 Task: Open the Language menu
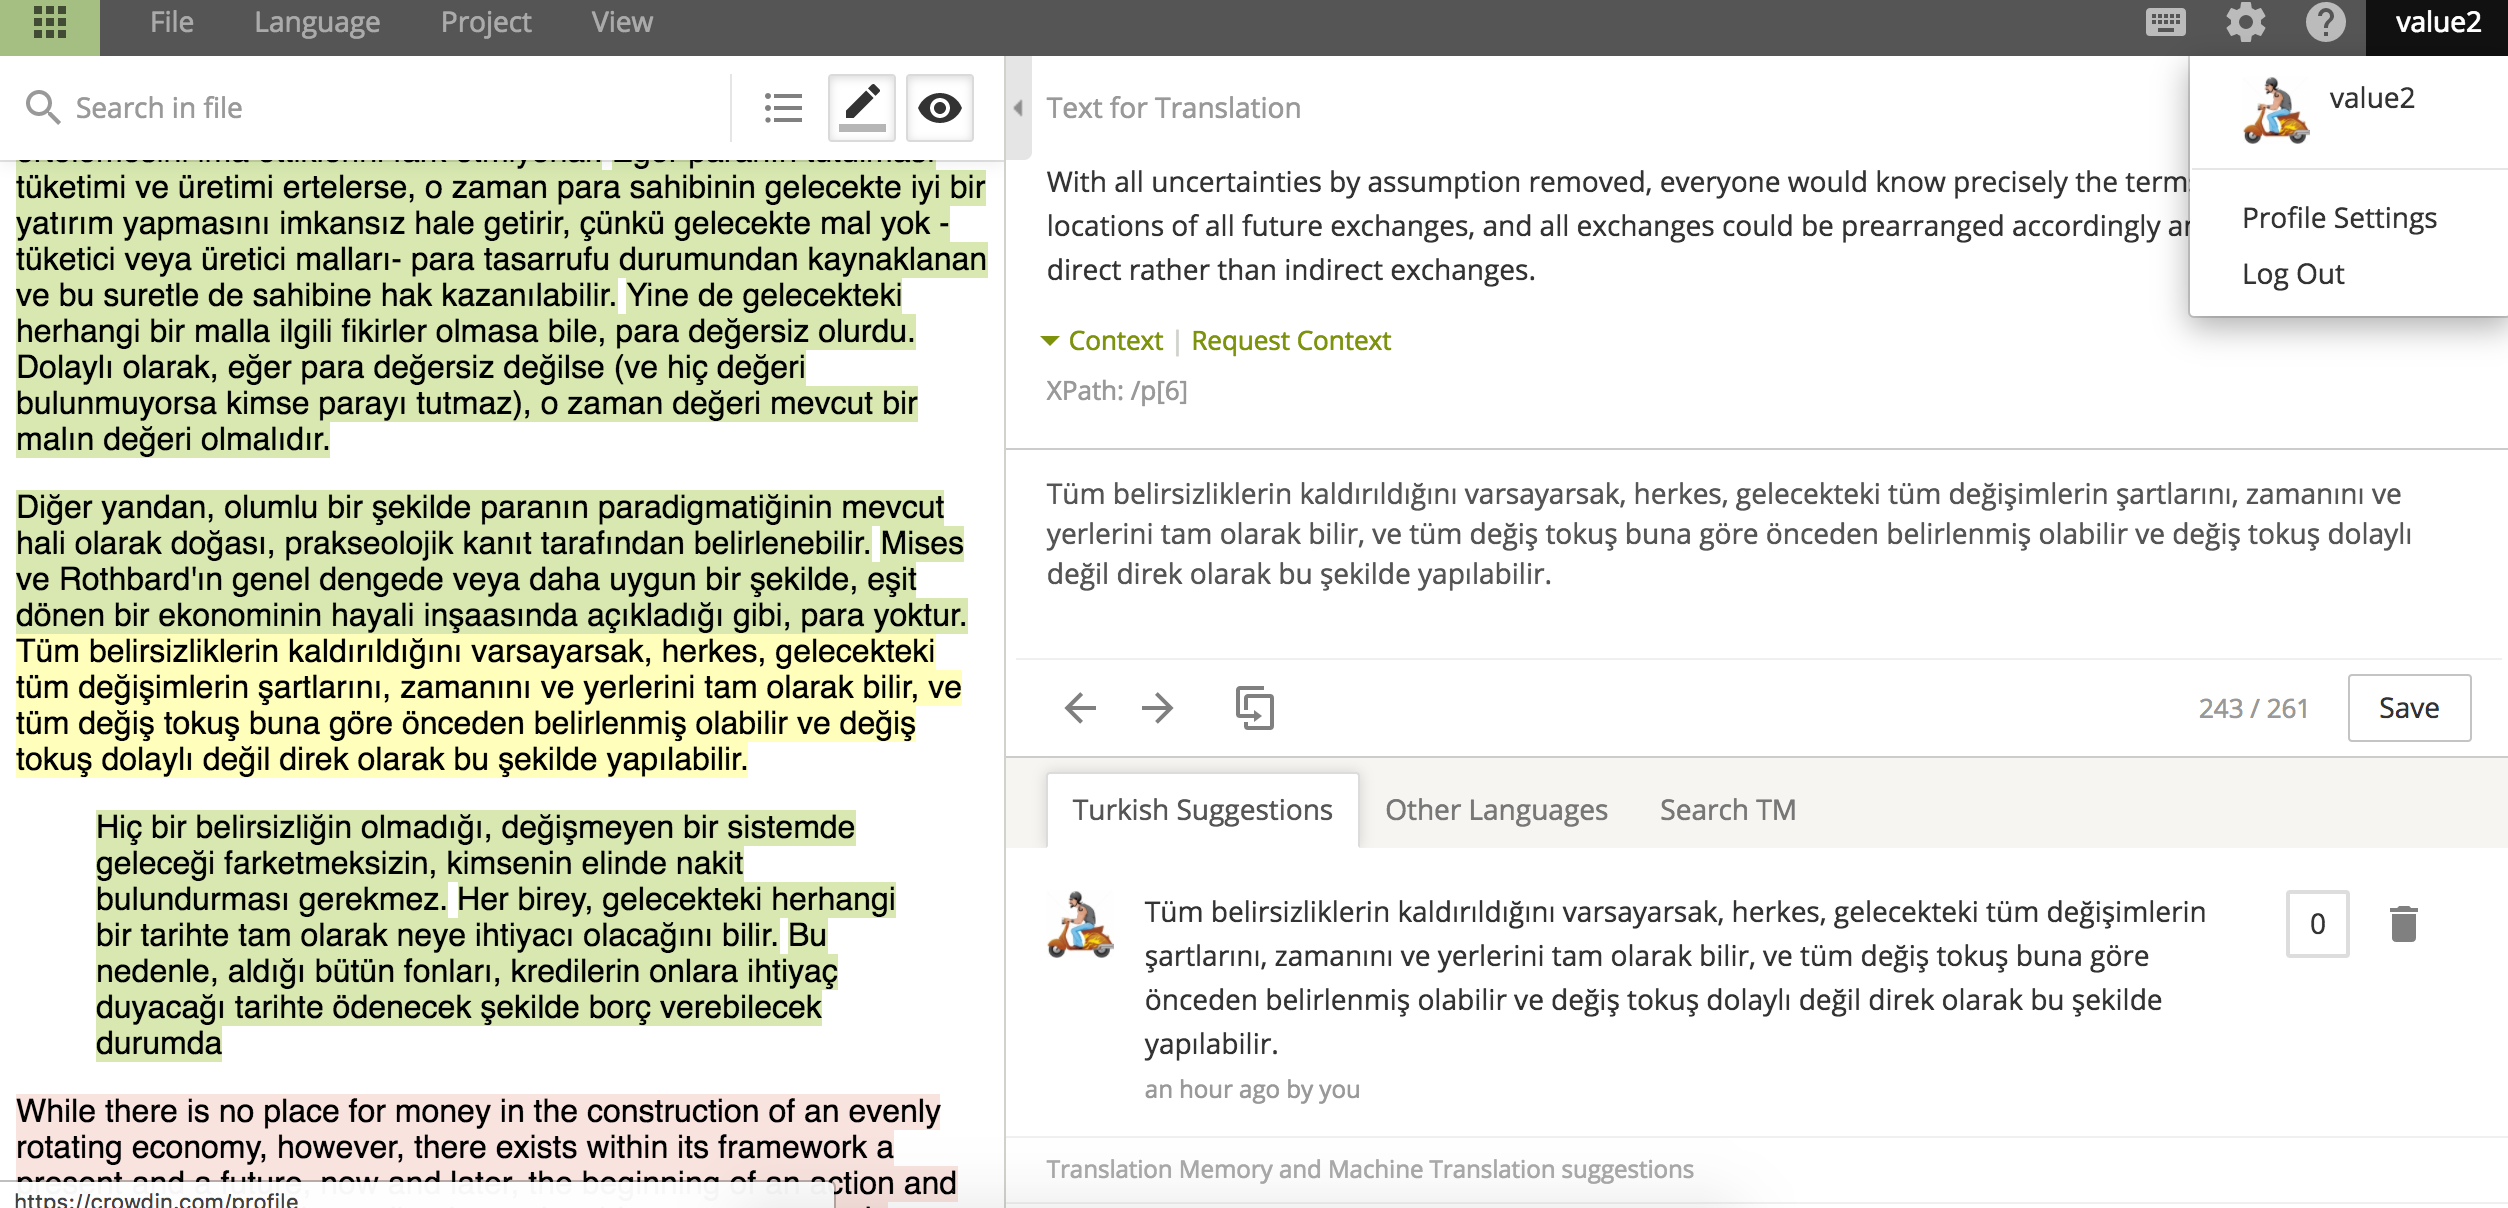coord(316,22)
